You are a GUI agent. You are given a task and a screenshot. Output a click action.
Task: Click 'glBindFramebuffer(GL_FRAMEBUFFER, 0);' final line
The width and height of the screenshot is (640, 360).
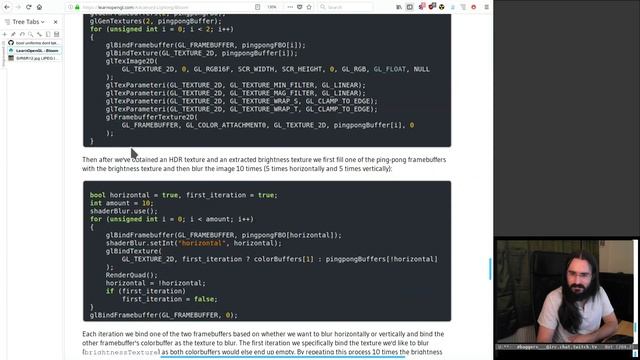click(x=163, y=315)
